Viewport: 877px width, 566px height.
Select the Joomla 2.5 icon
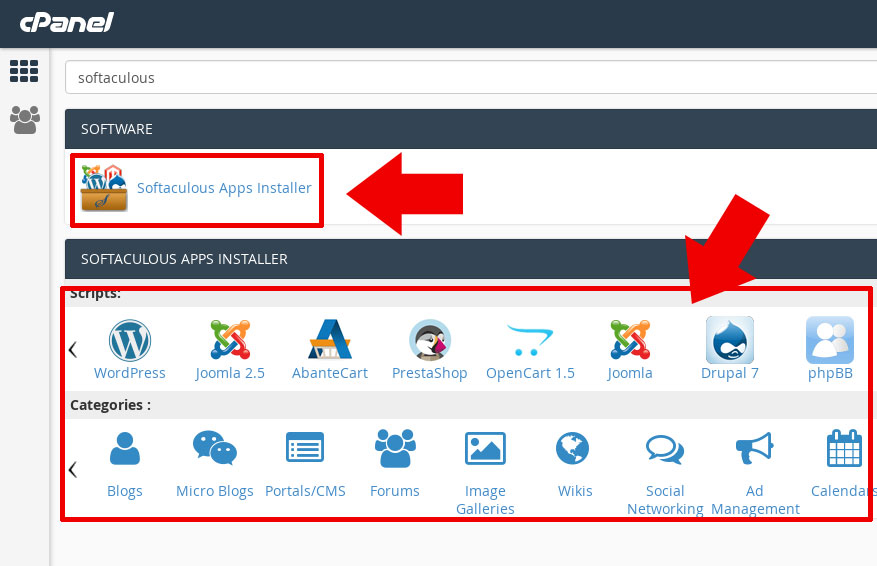[x=230, y=339]
